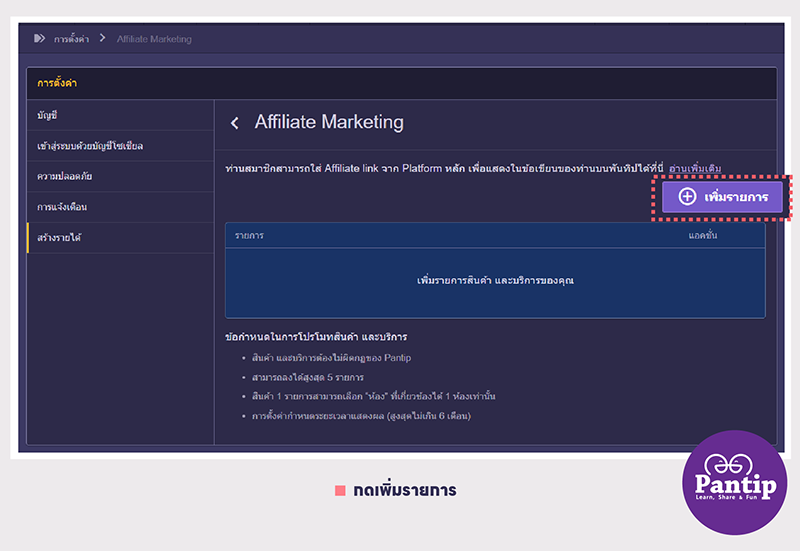The width and height of the screenshot is (800, 551).
Task: Click the เพิ่มรายการ button
Action: [722, 196]
